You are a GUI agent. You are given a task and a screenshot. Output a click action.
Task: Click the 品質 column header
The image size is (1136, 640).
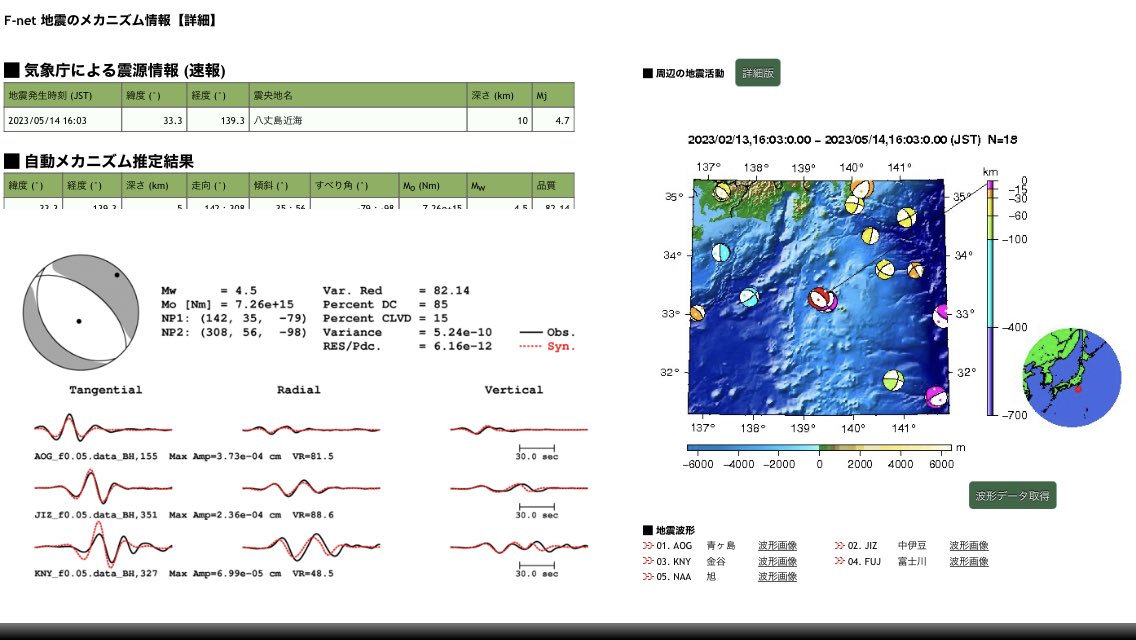pos(553,186)
